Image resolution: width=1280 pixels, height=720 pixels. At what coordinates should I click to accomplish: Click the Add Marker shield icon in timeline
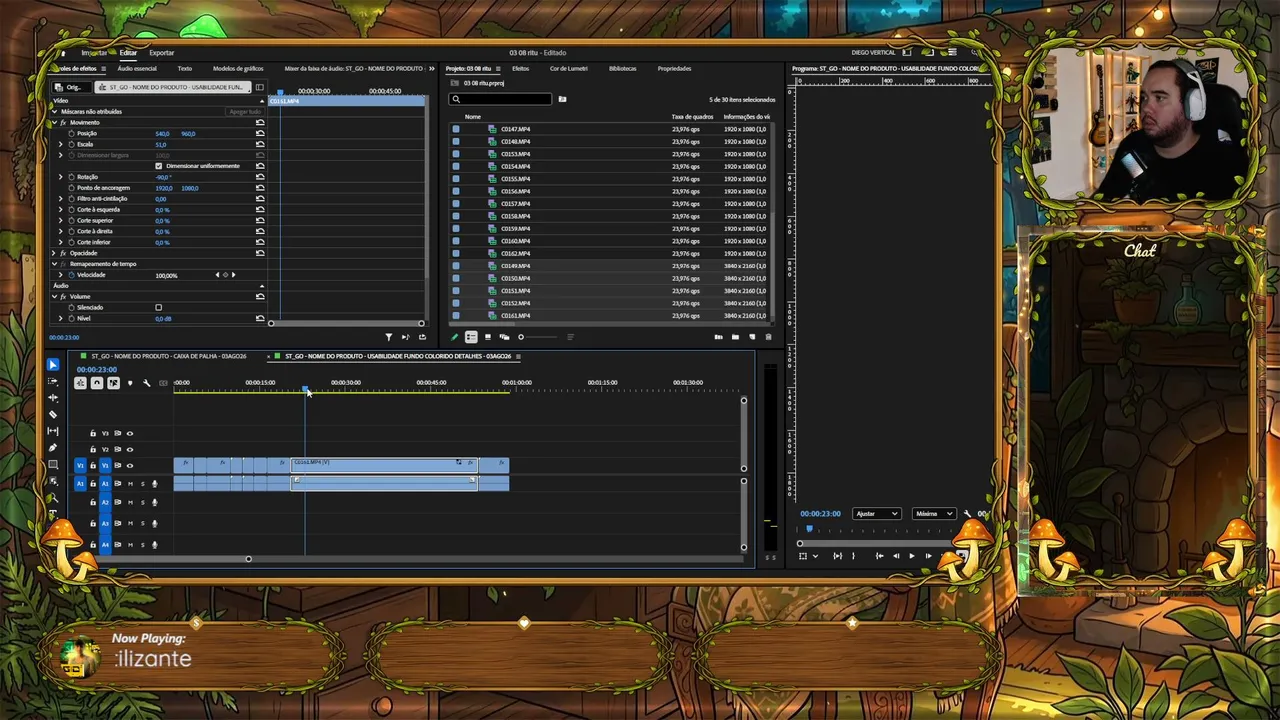pyautogui.click(x=129, y=383)
